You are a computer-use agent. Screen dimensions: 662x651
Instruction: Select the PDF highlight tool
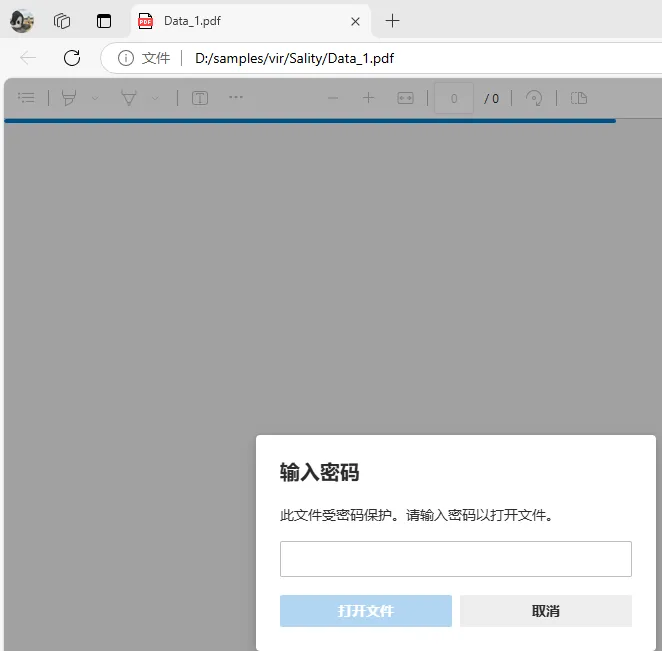(69, 98)
